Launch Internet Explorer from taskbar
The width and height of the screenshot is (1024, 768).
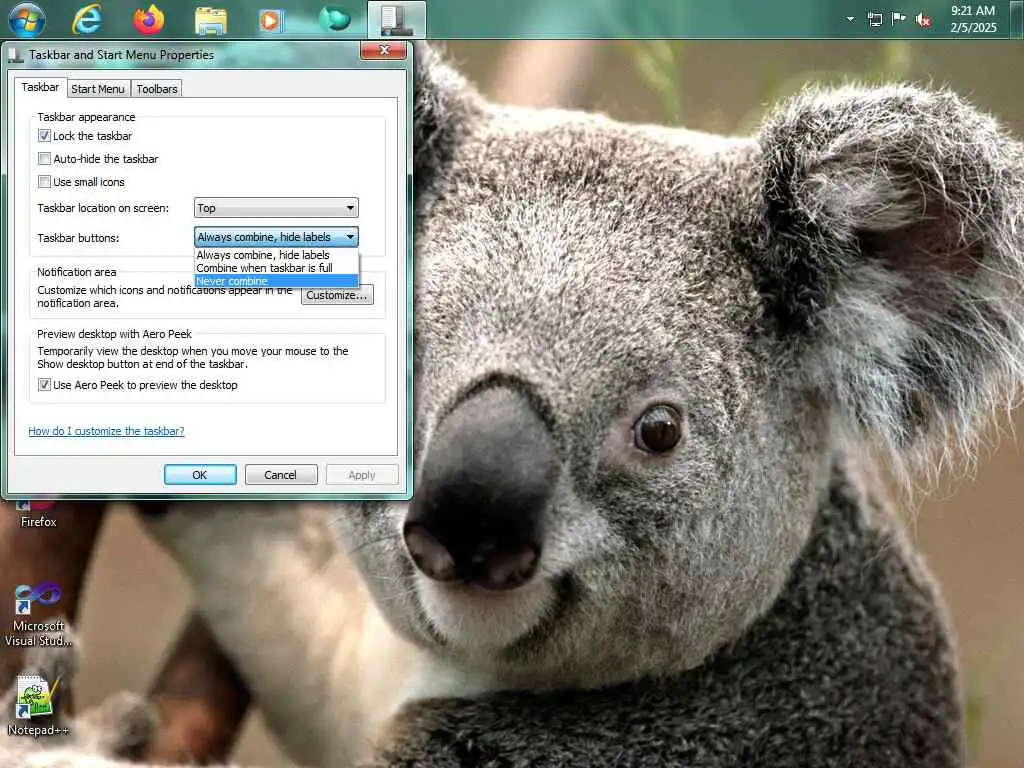86,19
